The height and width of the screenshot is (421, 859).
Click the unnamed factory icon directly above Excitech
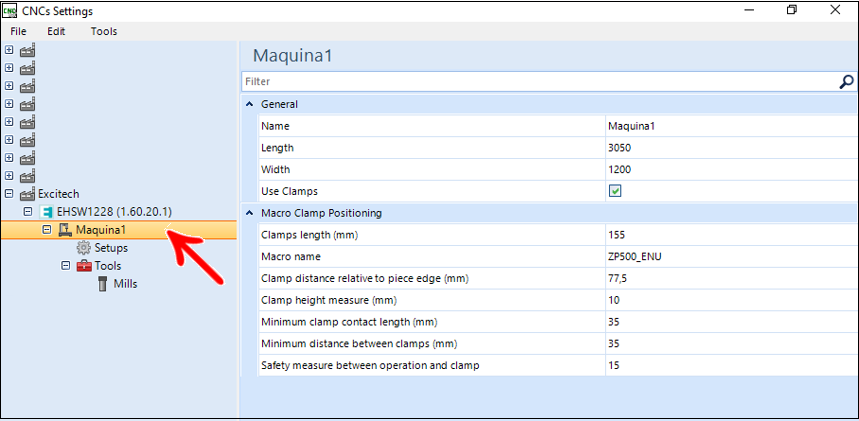27,176
